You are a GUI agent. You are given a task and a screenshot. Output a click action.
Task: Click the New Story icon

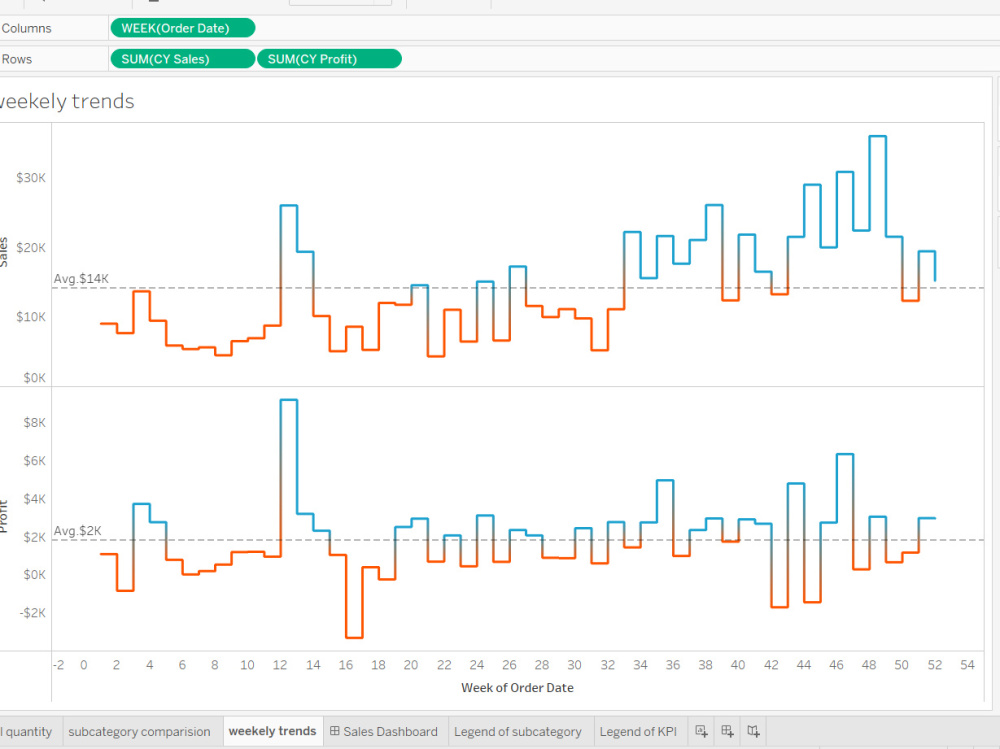coord(753,731)
